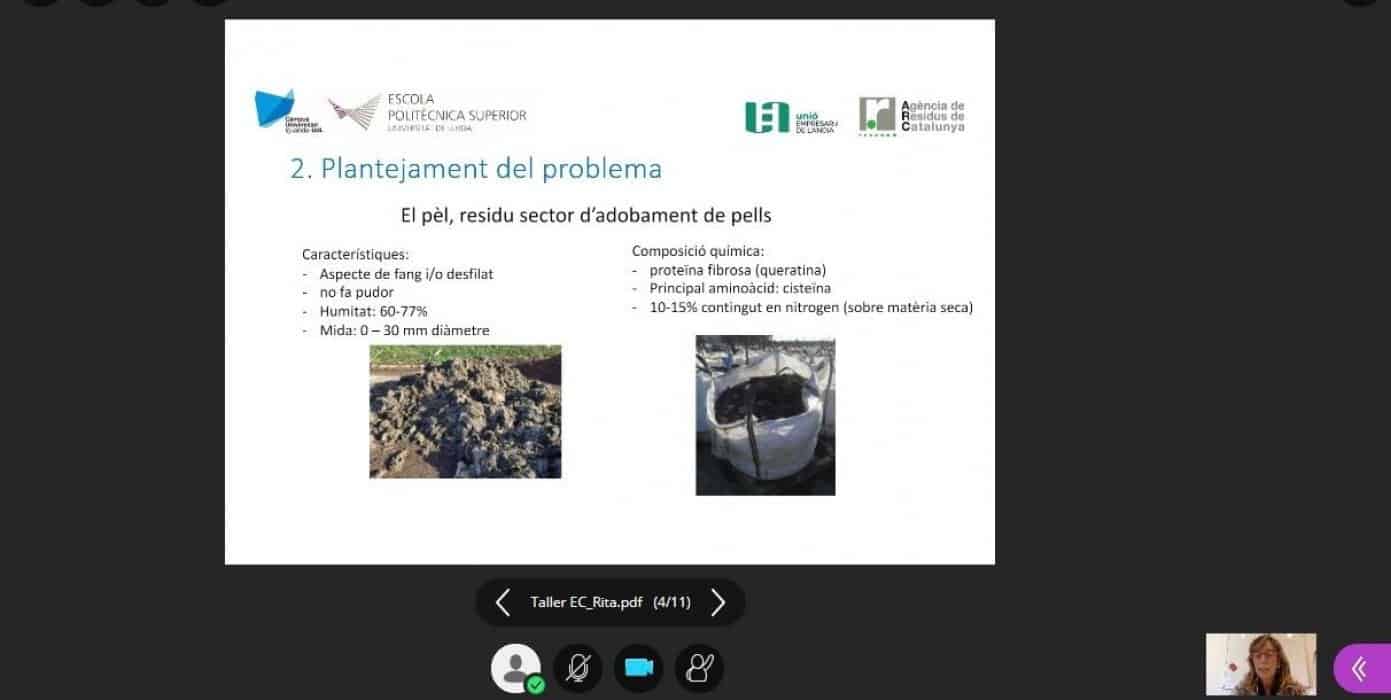
Task: Click the file name 'Taller EC_Rita.pdf (4/11)'
Action: (x=610, y=603)
